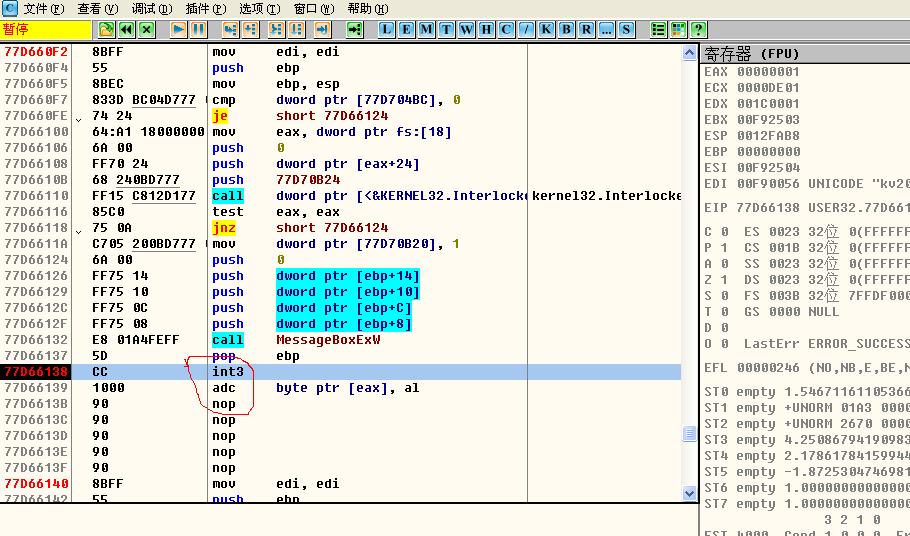910x536 pixels.
Task: Open Call stack with K button
Action: [546, 30]
